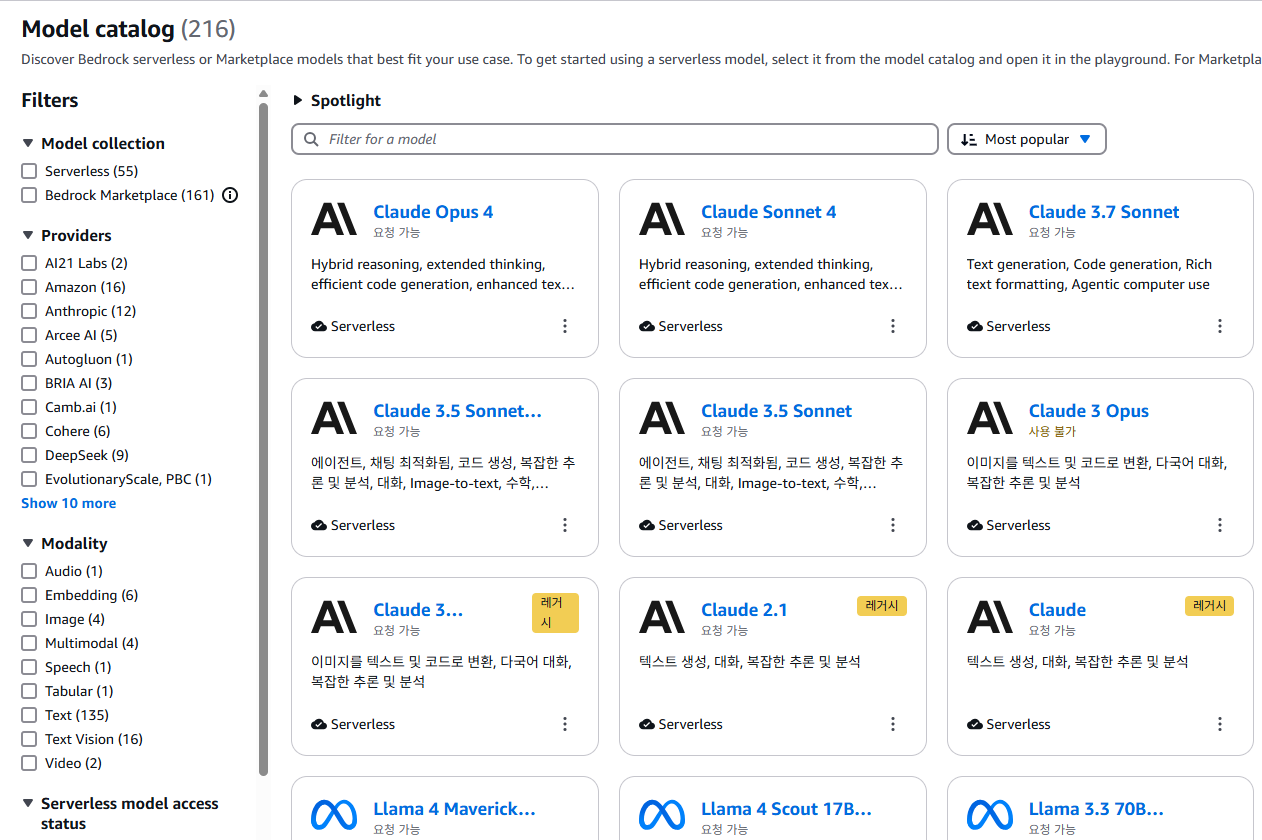This screenshot has width=1262, height=840.
Task: Check the Embedding (6) modality filter
Action: click(x=29, y=595)
